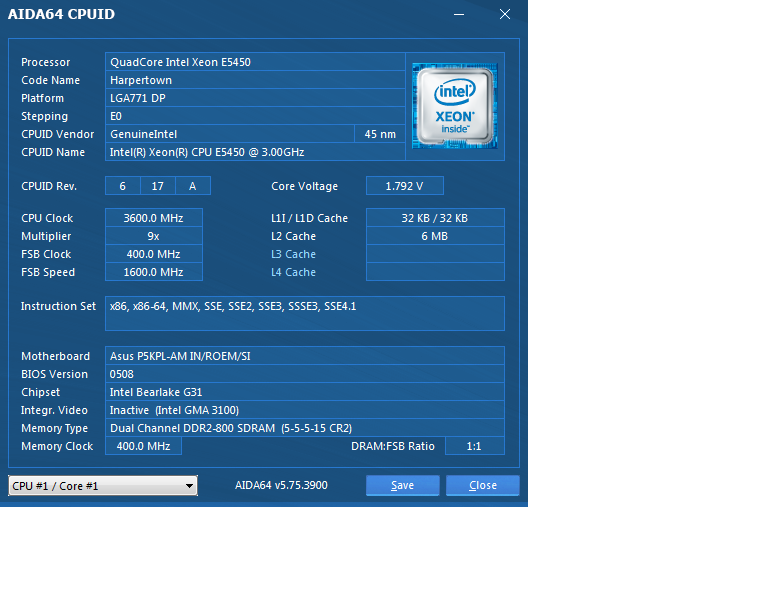Close the AIDA64 CPUID window using X

click(x=505, y=14)
